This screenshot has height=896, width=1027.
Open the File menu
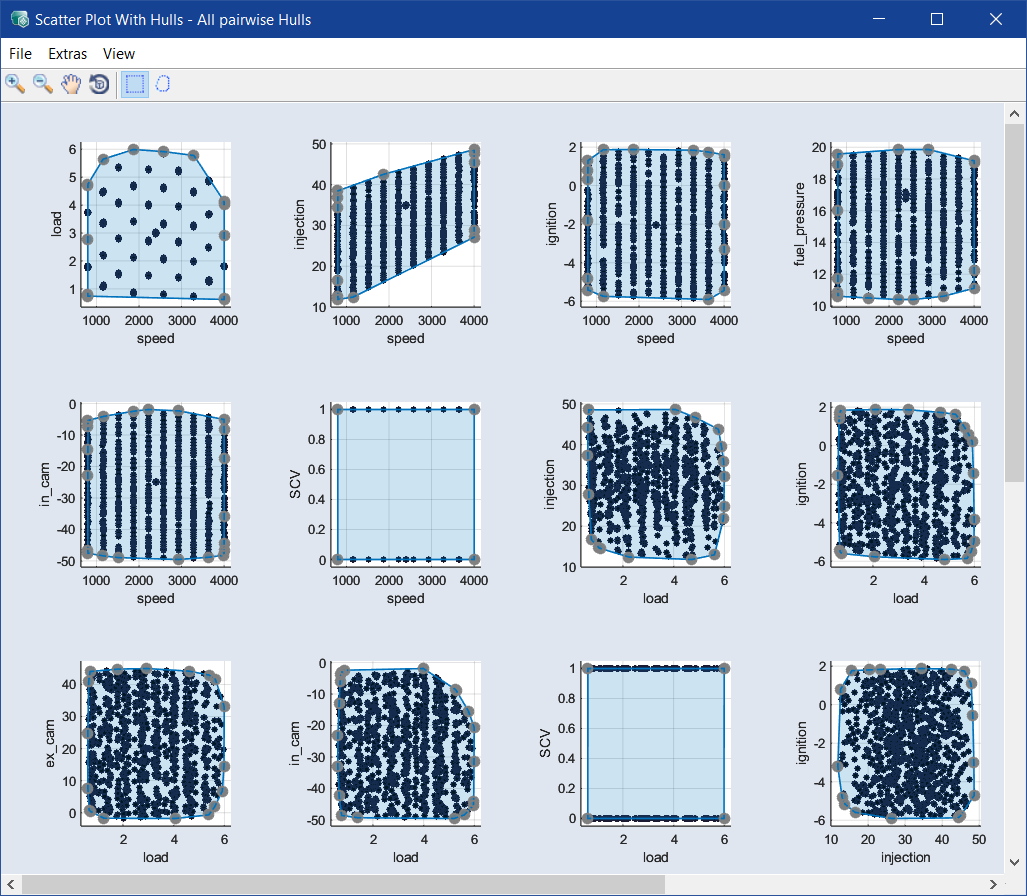20,54
